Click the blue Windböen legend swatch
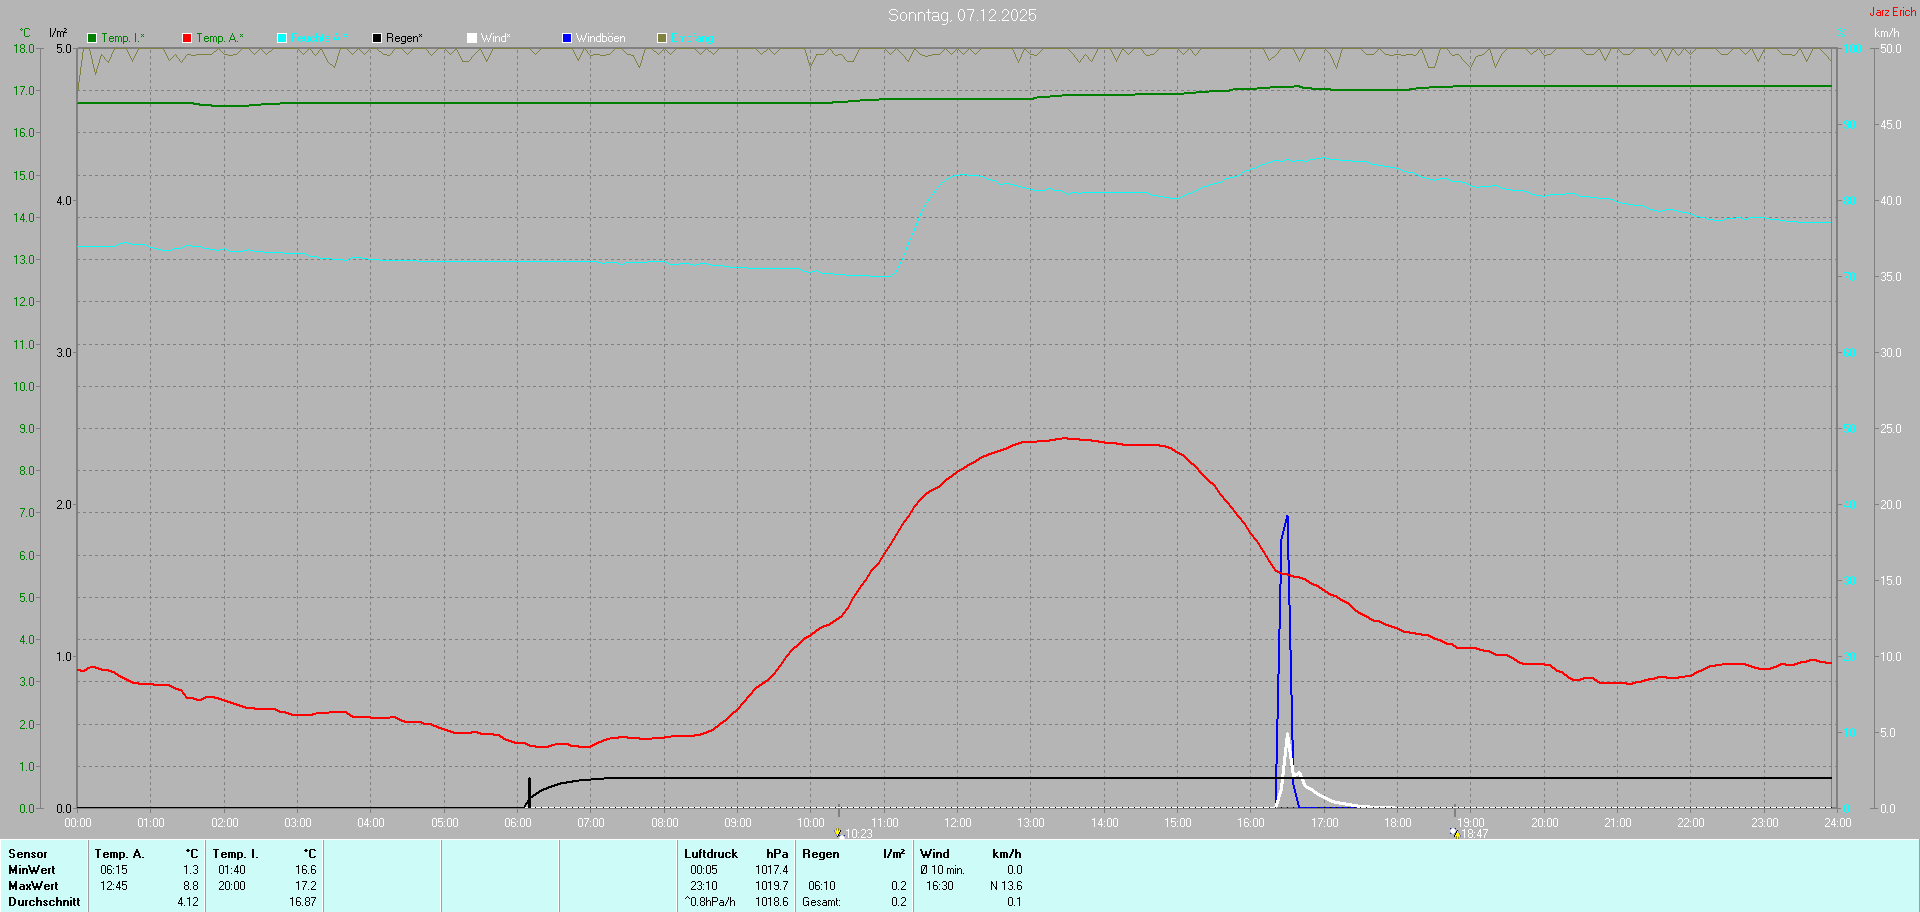The height and width of the screenshot is (912, 1920). click(x=567, y=38)
